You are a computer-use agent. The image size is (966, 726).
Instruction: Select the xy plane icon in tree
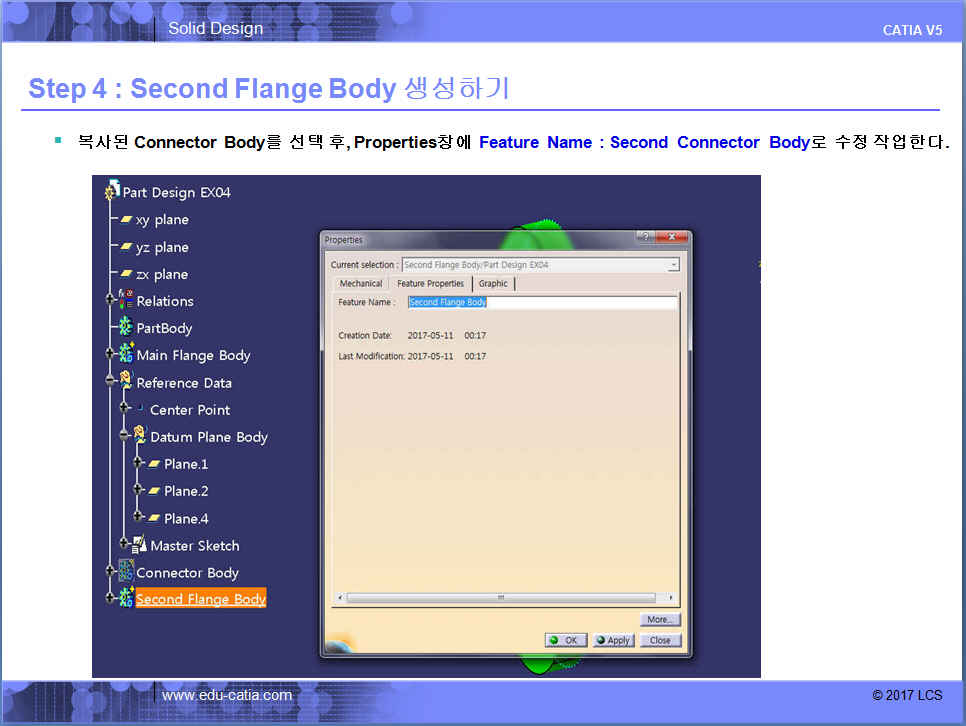(127, 220)
